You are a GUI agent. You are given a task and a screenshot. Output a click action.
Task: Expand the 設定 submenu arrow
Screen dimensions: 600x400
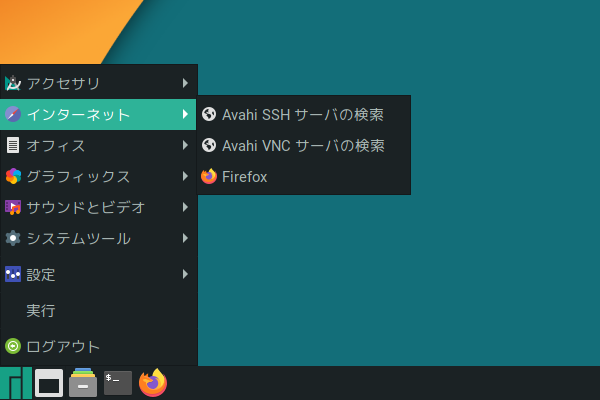[x=185, y=274]
